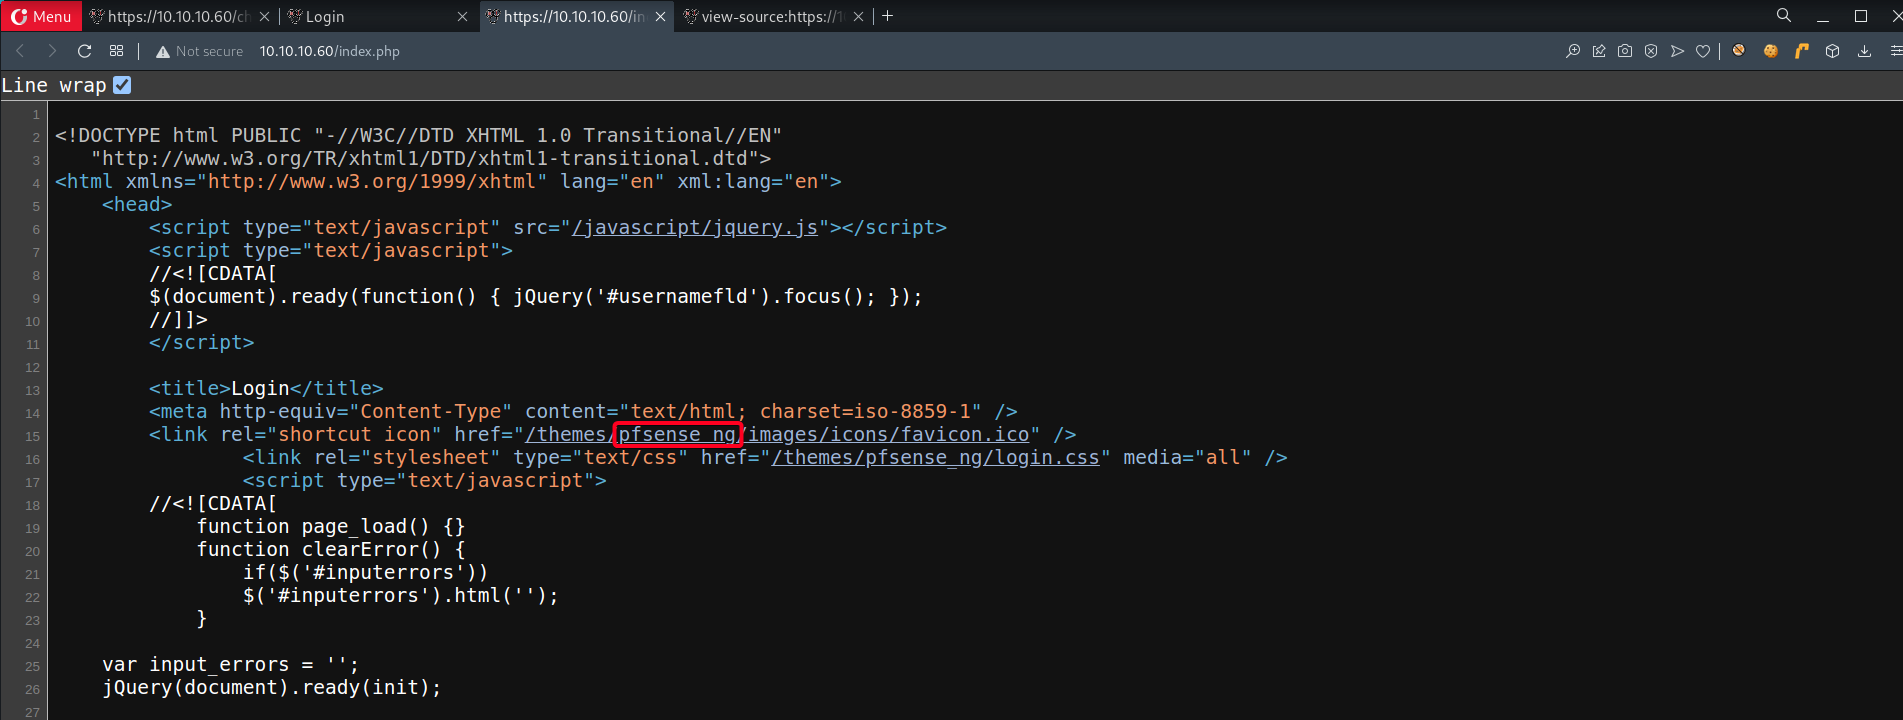Viewport: 1903px width, 720px height.
Task: Click the $('#inputerrors').html(''); line
Action: (401, 596)
